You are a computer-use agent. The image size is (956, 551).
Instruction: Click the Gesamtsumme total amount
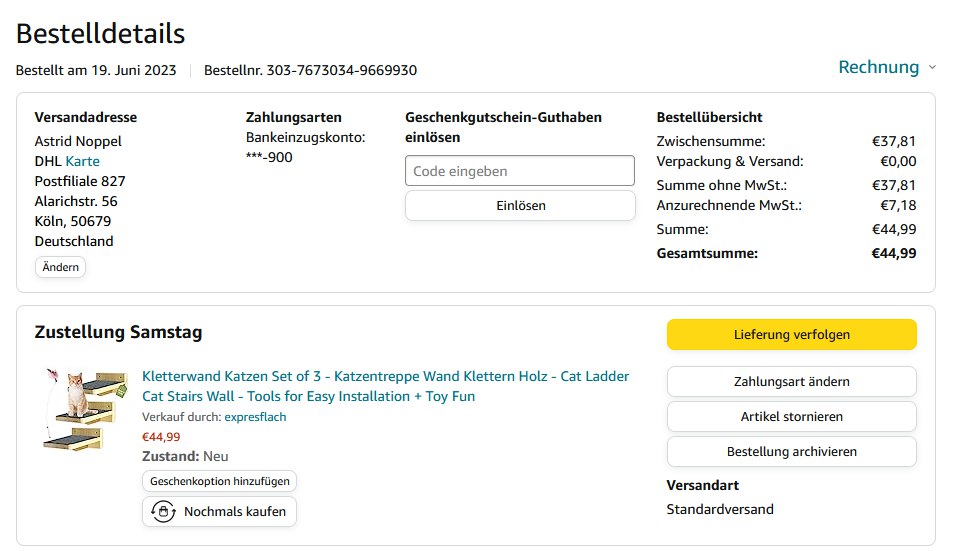pyautogui.click(x=893, y=253)
